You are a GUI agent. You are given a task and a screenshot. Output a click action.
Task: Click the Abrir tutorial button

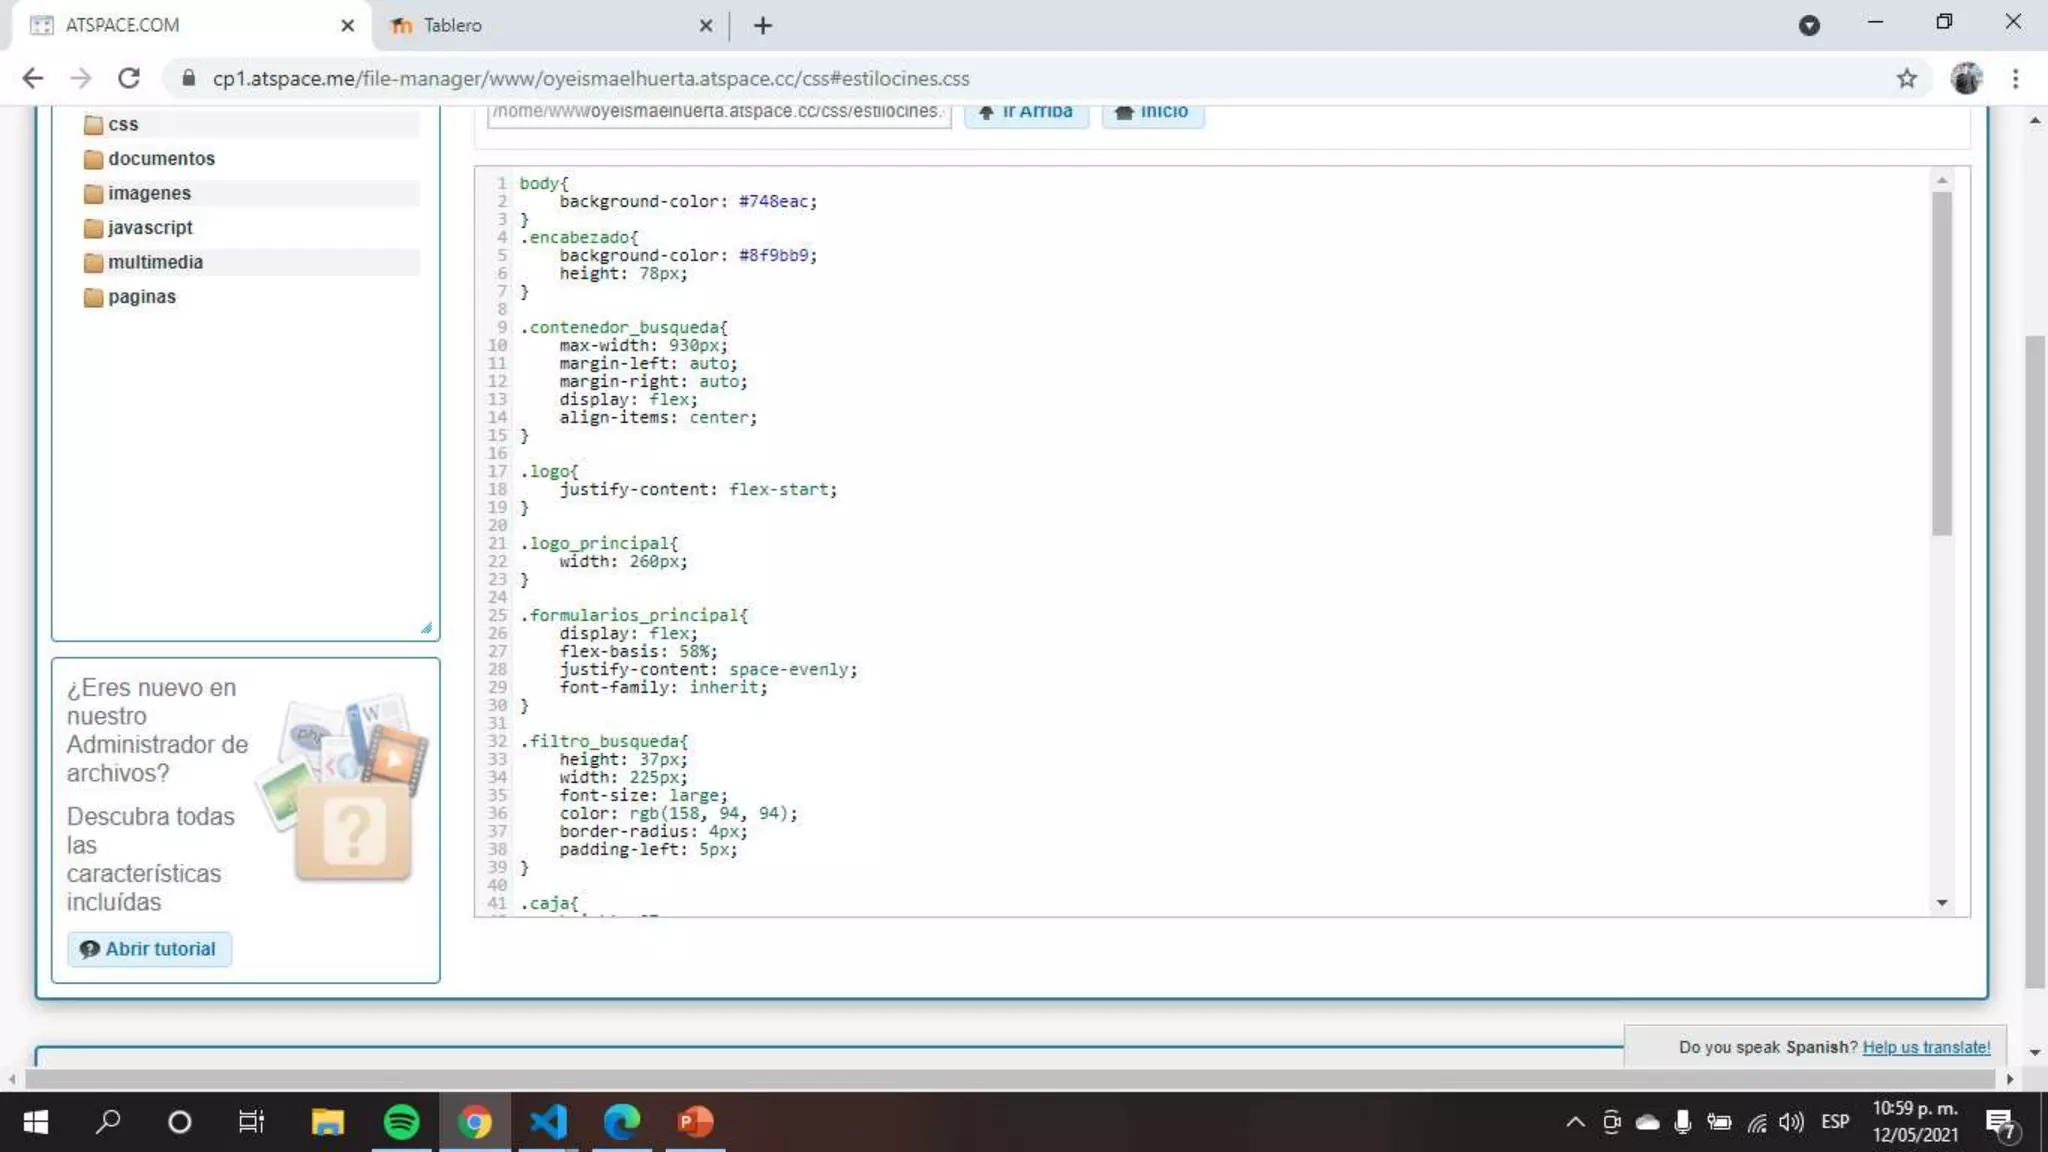[x=149, y=948]
